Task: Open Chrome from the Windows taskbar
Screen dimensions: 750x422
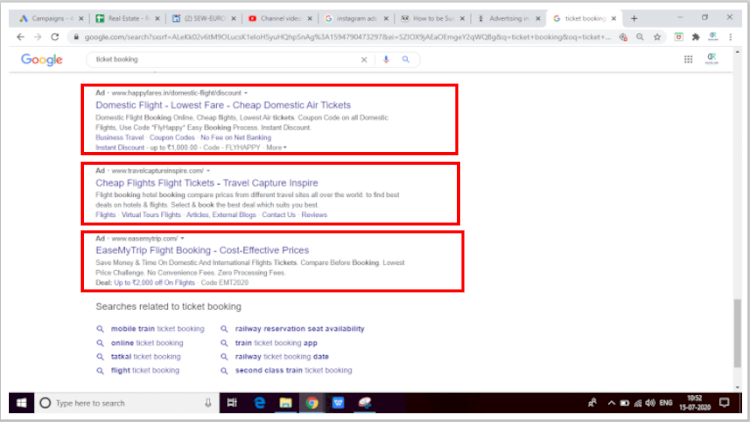Action: pyautogui.click(x=312, y=403)
